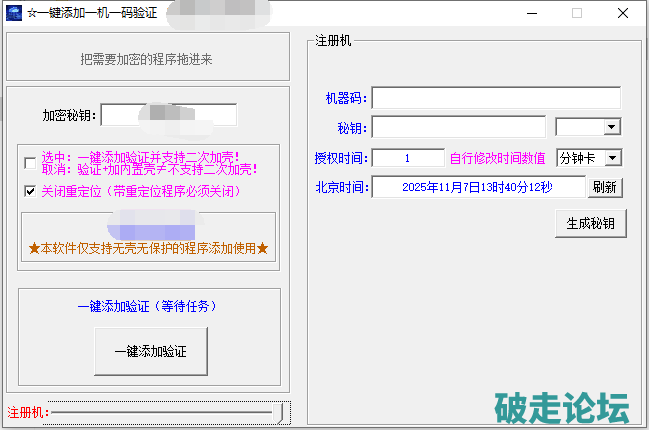
Task: Minimize the 一键添加一机一码验证 window
Action: click(x=530, y=14)
